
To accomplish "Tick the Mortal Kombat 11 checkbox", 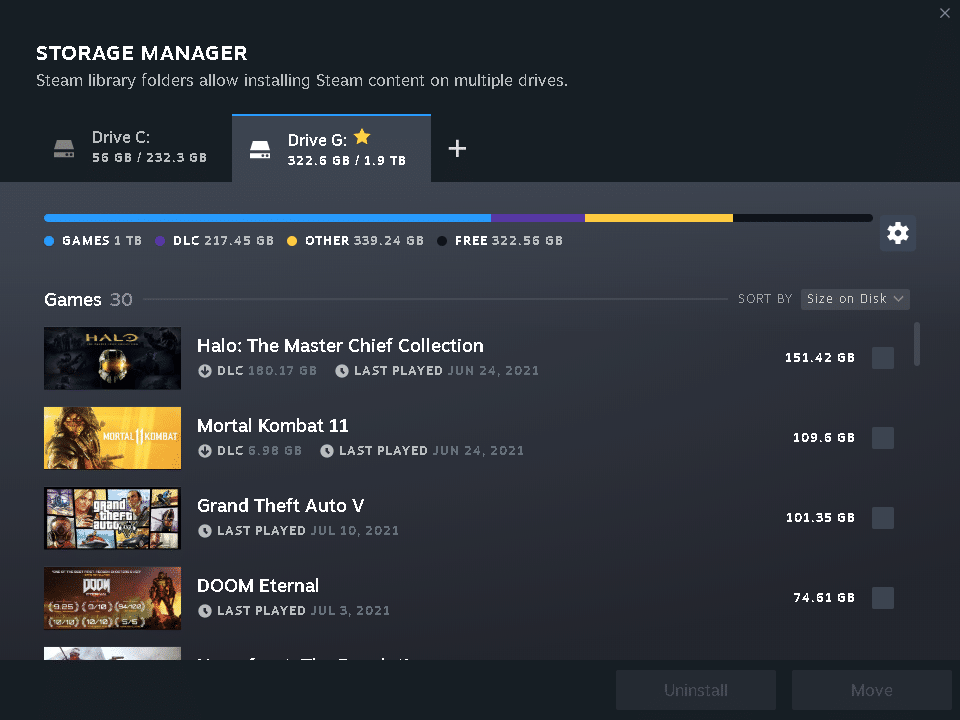I will (x=883, y=438).
